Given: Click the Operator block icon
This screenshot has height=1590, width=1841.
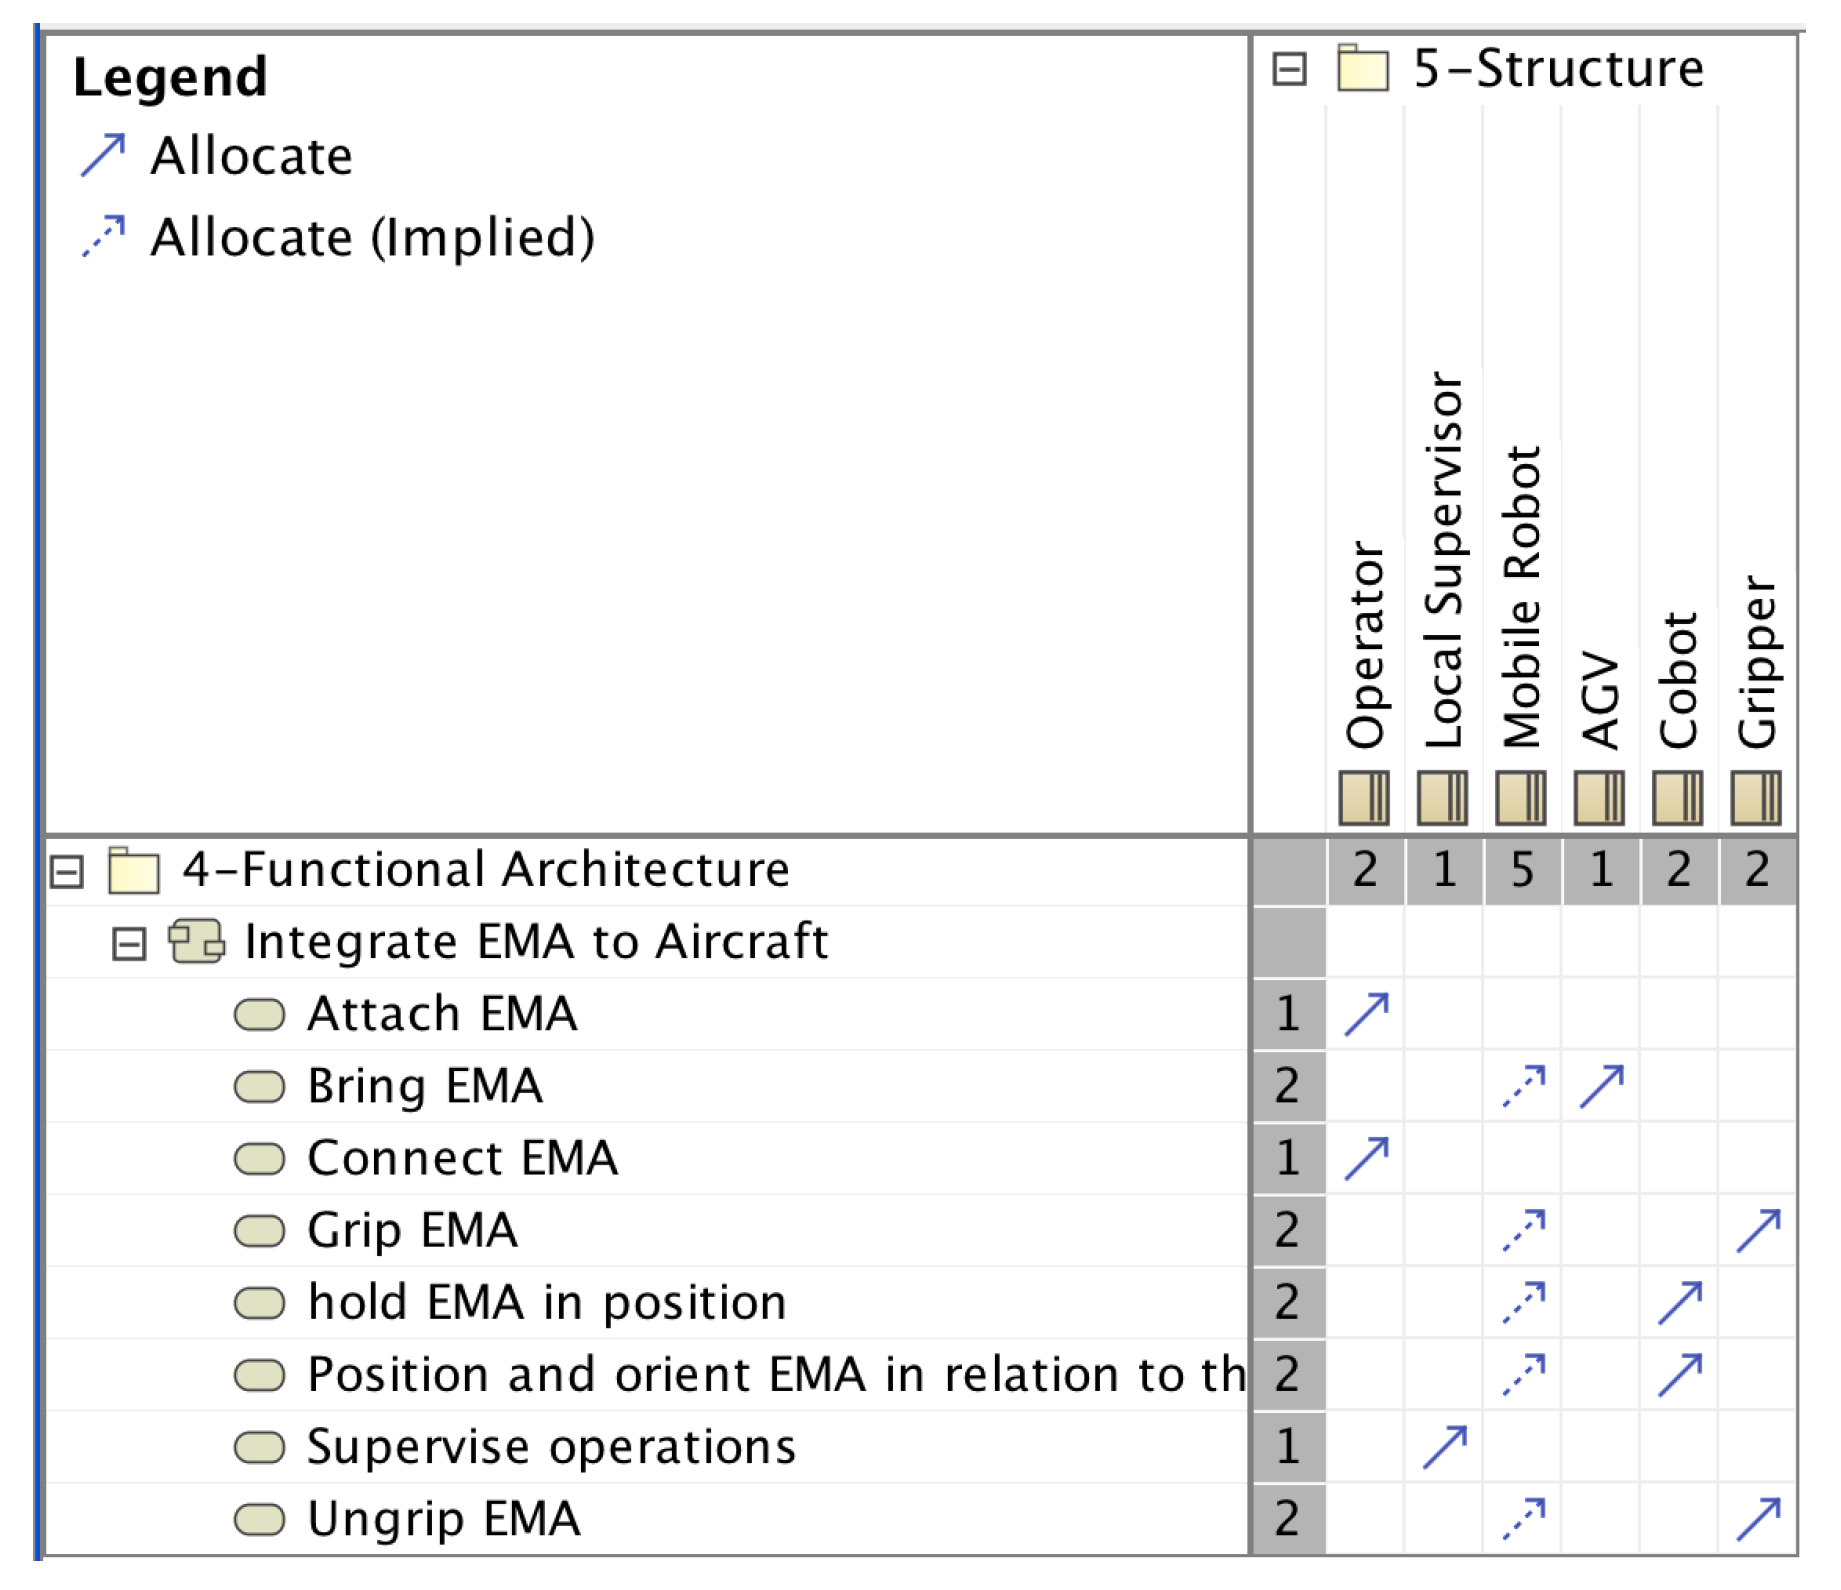Looking at the screenshot, I should click(x=1364, y=798).
